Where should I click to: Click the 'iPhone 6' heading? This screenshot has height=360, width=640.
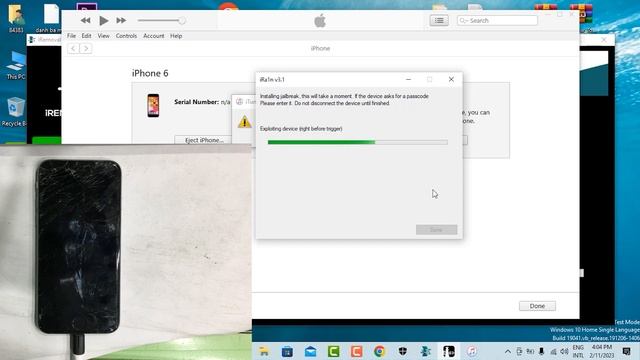point(150,73)
